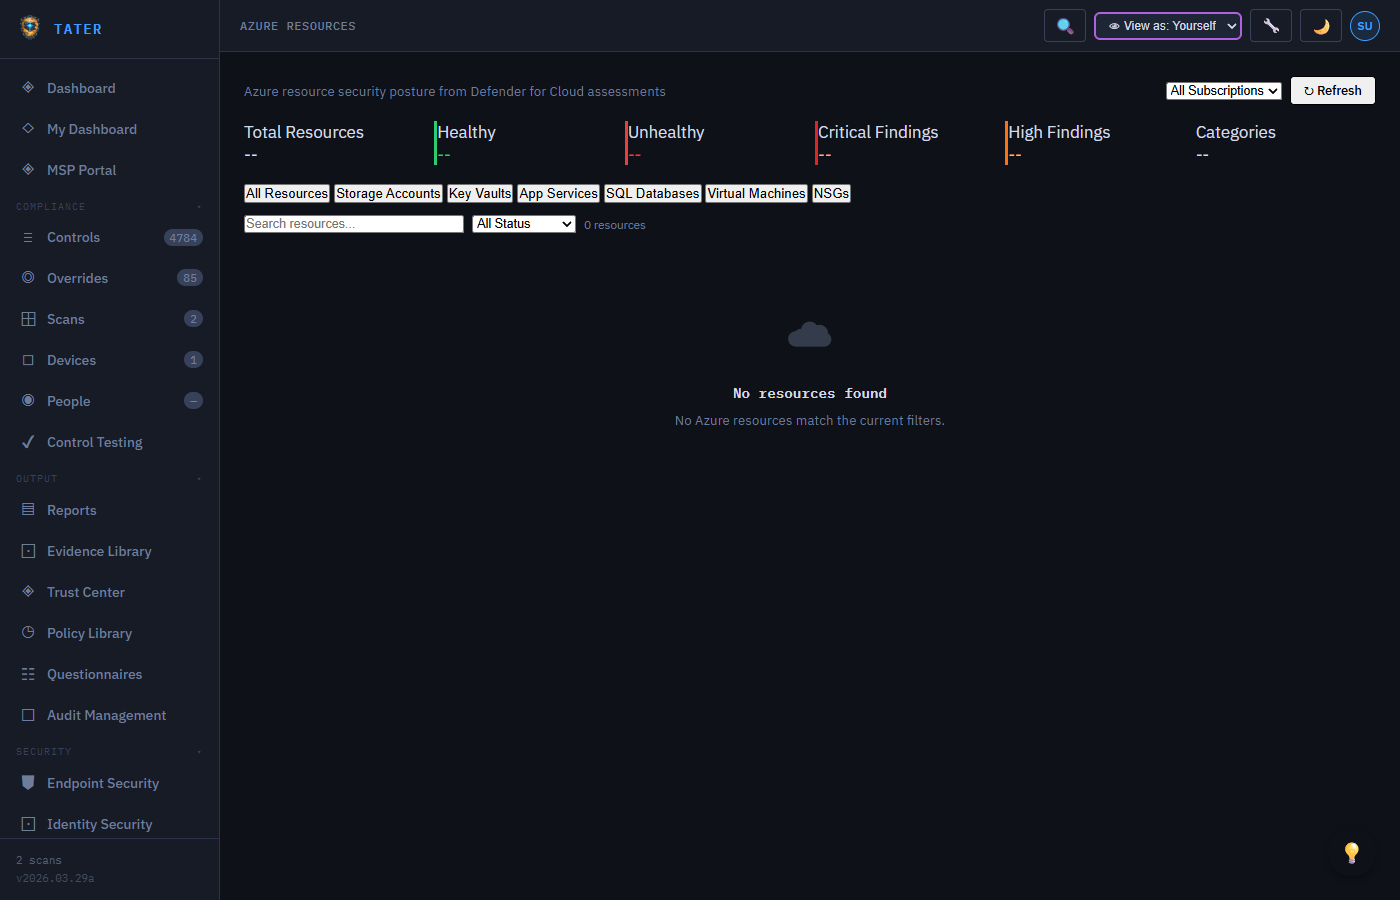Click the 4784 Controls count badge
This screenshot has width=1400, height=900.
pos(183,238)
